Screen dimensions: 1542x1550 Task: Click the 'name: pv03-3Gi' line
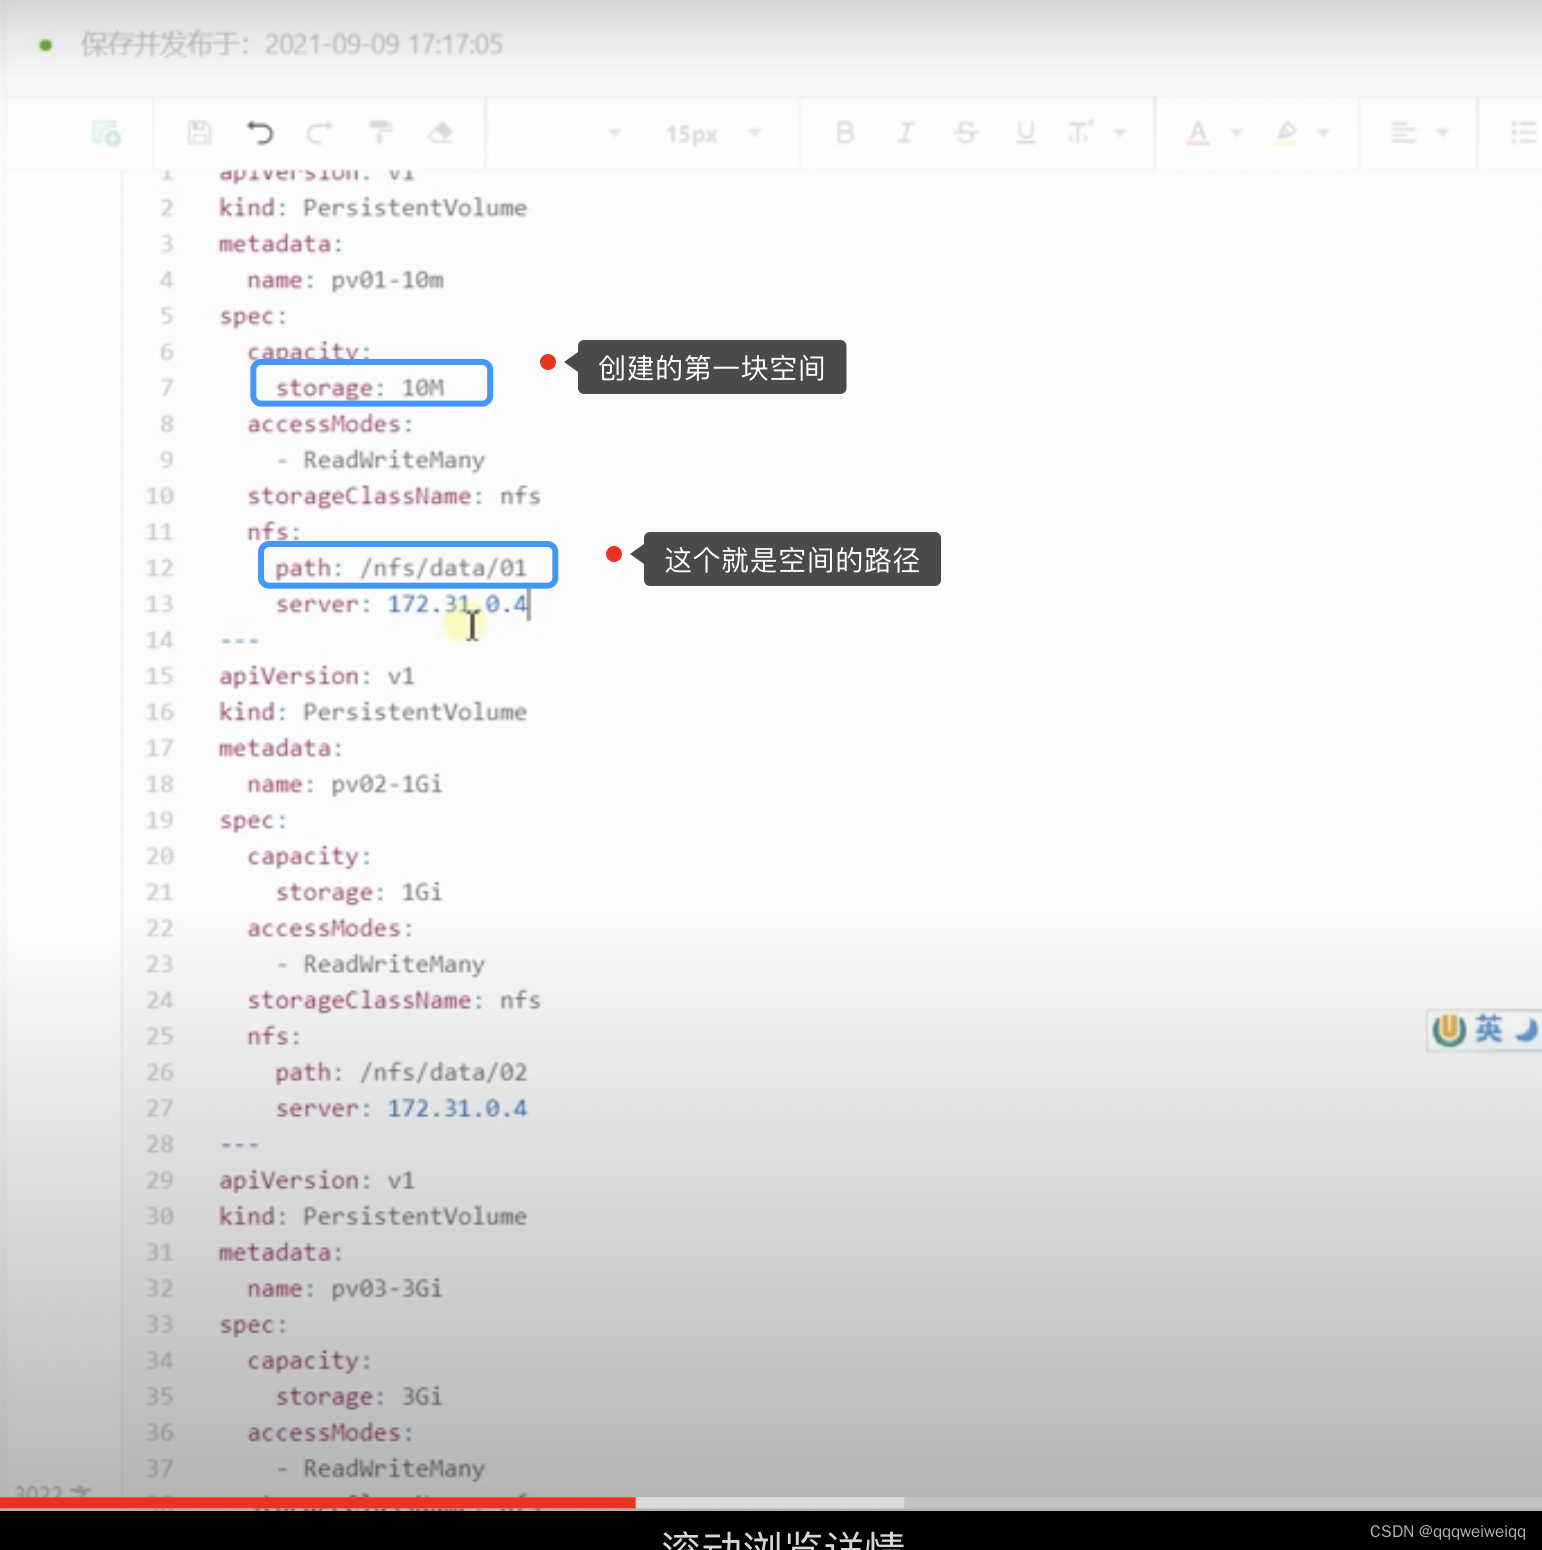pyautogui.click(x=345, y=1288)
